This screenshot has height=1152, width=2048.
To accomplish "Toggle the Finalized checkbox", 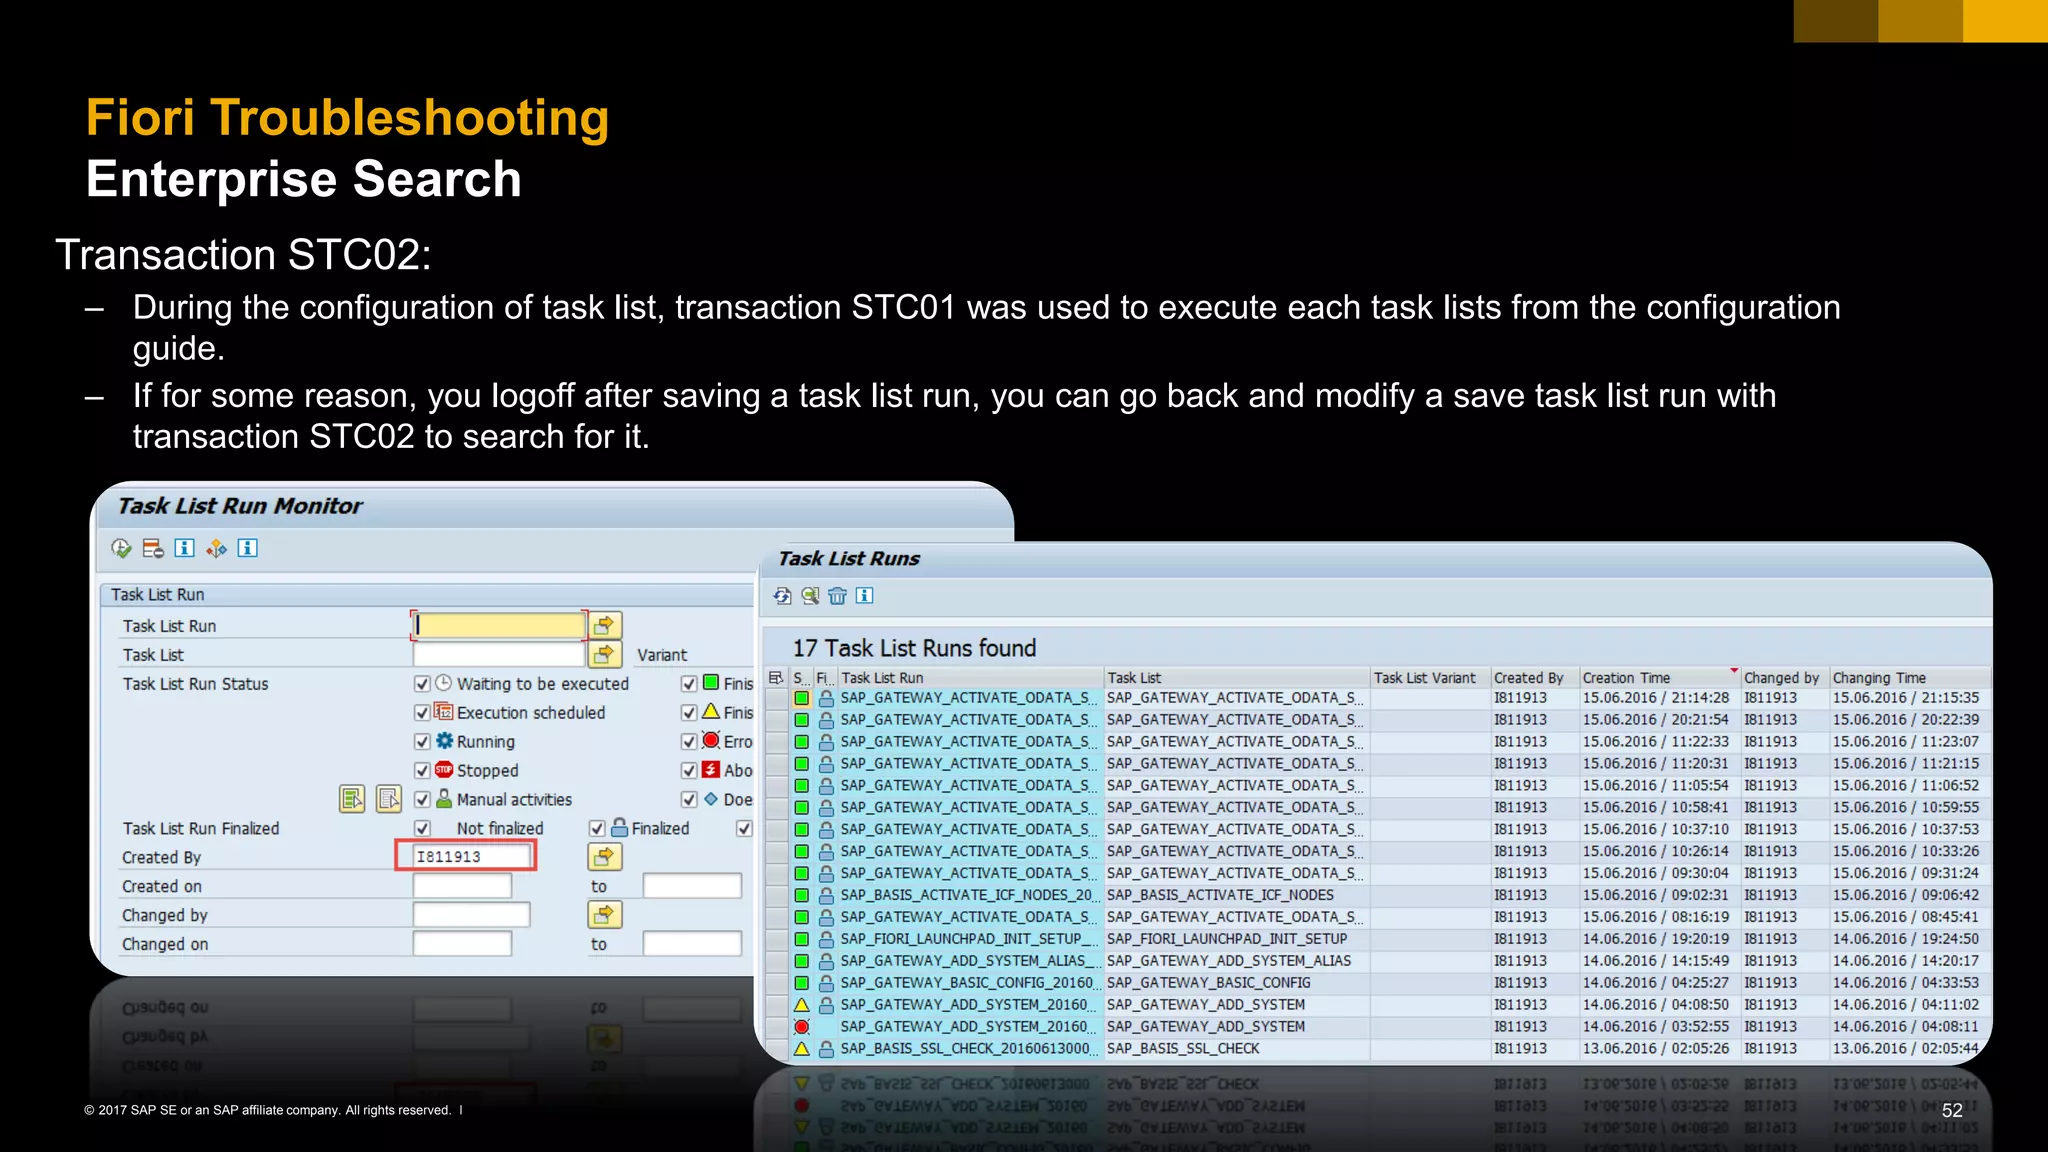I will pyautogui.click(x=597, y=829).
